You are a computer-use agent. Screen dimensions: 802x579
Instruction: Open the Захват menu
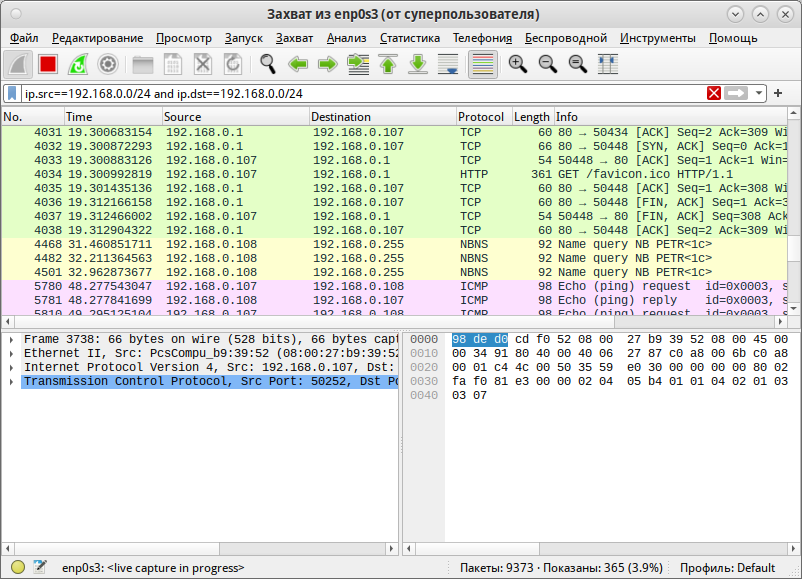294,38
